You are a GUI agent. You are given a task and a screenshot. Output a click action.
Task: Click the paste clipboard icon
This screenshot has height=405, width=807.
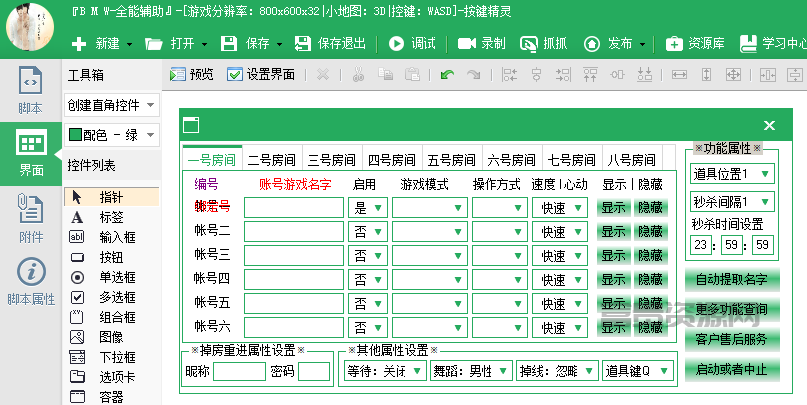412,75
